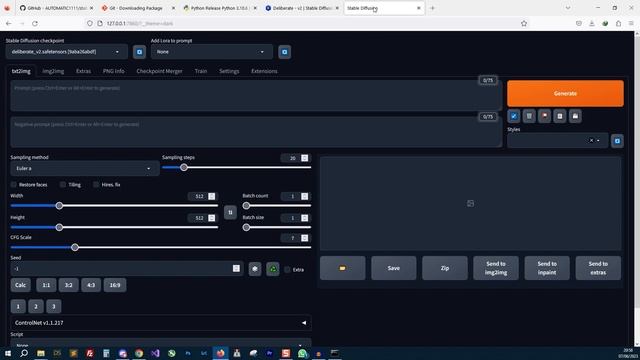Switch to the img2img tab

tap(53, 71)
